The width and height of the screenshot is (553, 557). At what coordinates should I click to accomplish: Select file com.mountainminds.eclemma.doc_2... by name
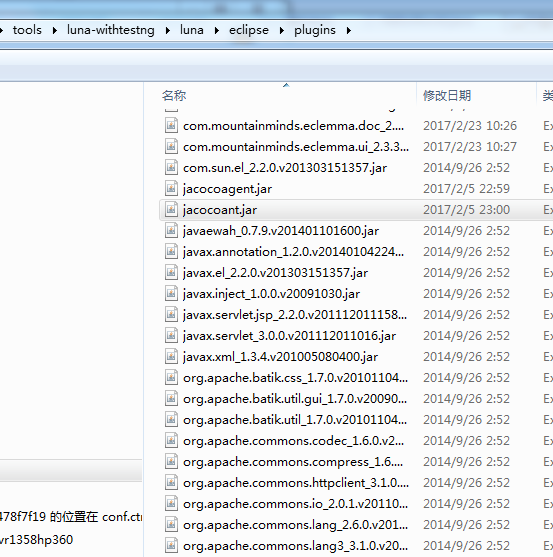[293, 126]
